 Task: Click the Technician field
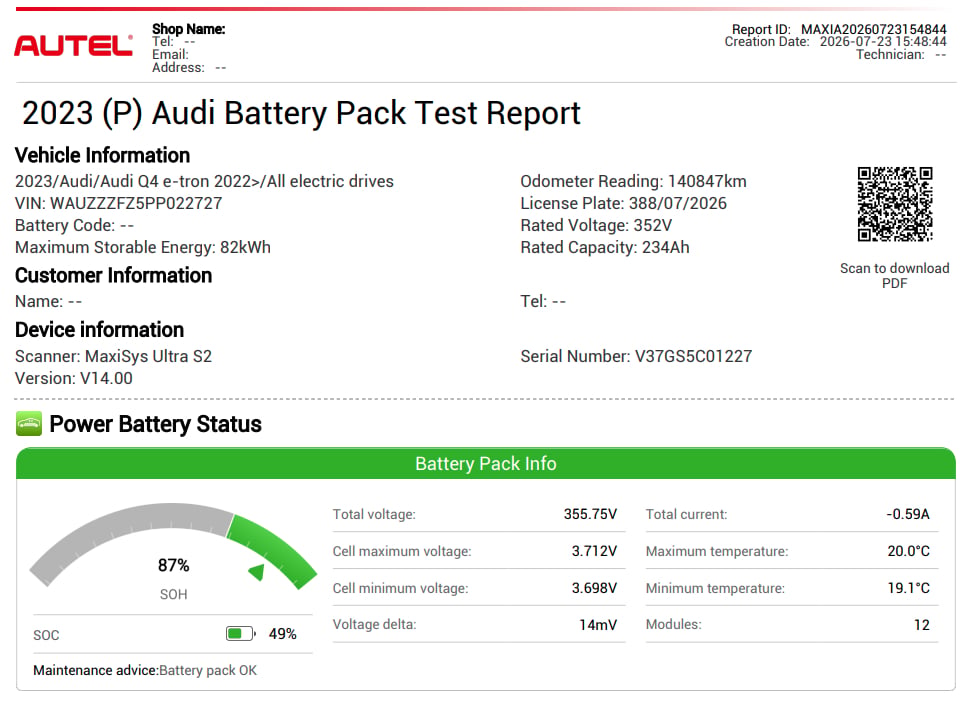[x=901, y=54]
